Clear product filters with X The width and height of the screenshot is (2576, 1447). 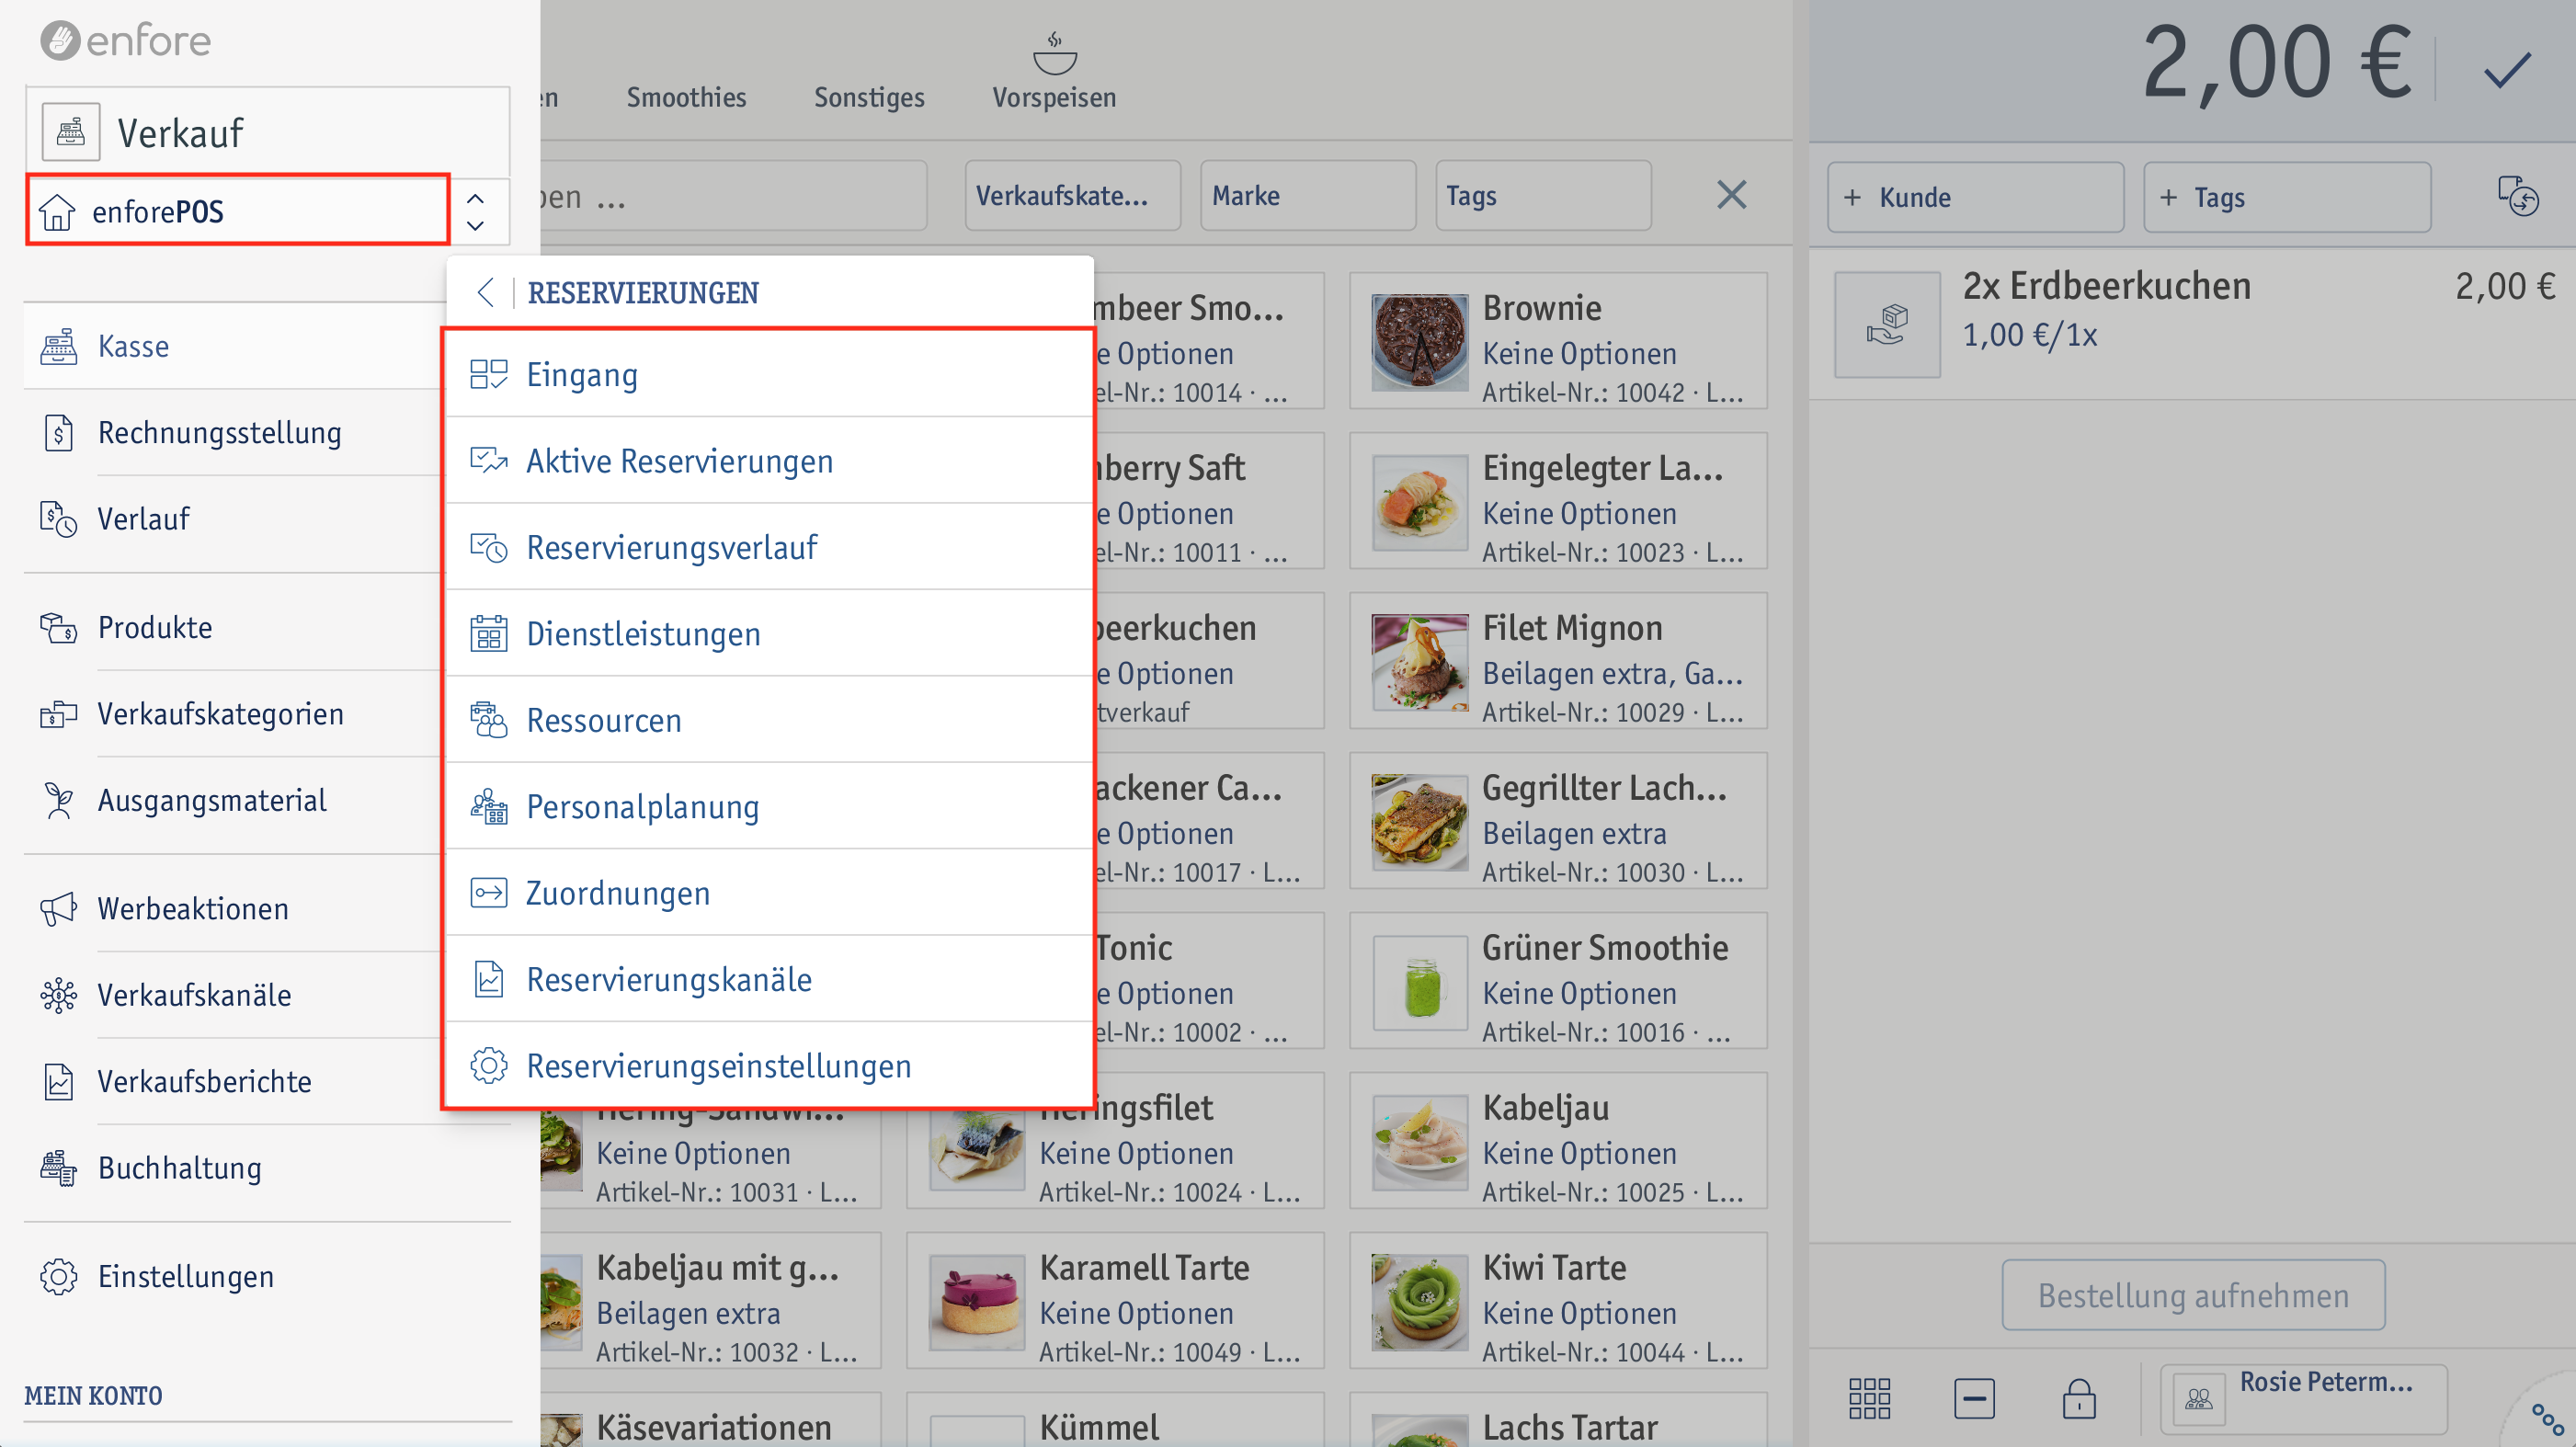1732,194
